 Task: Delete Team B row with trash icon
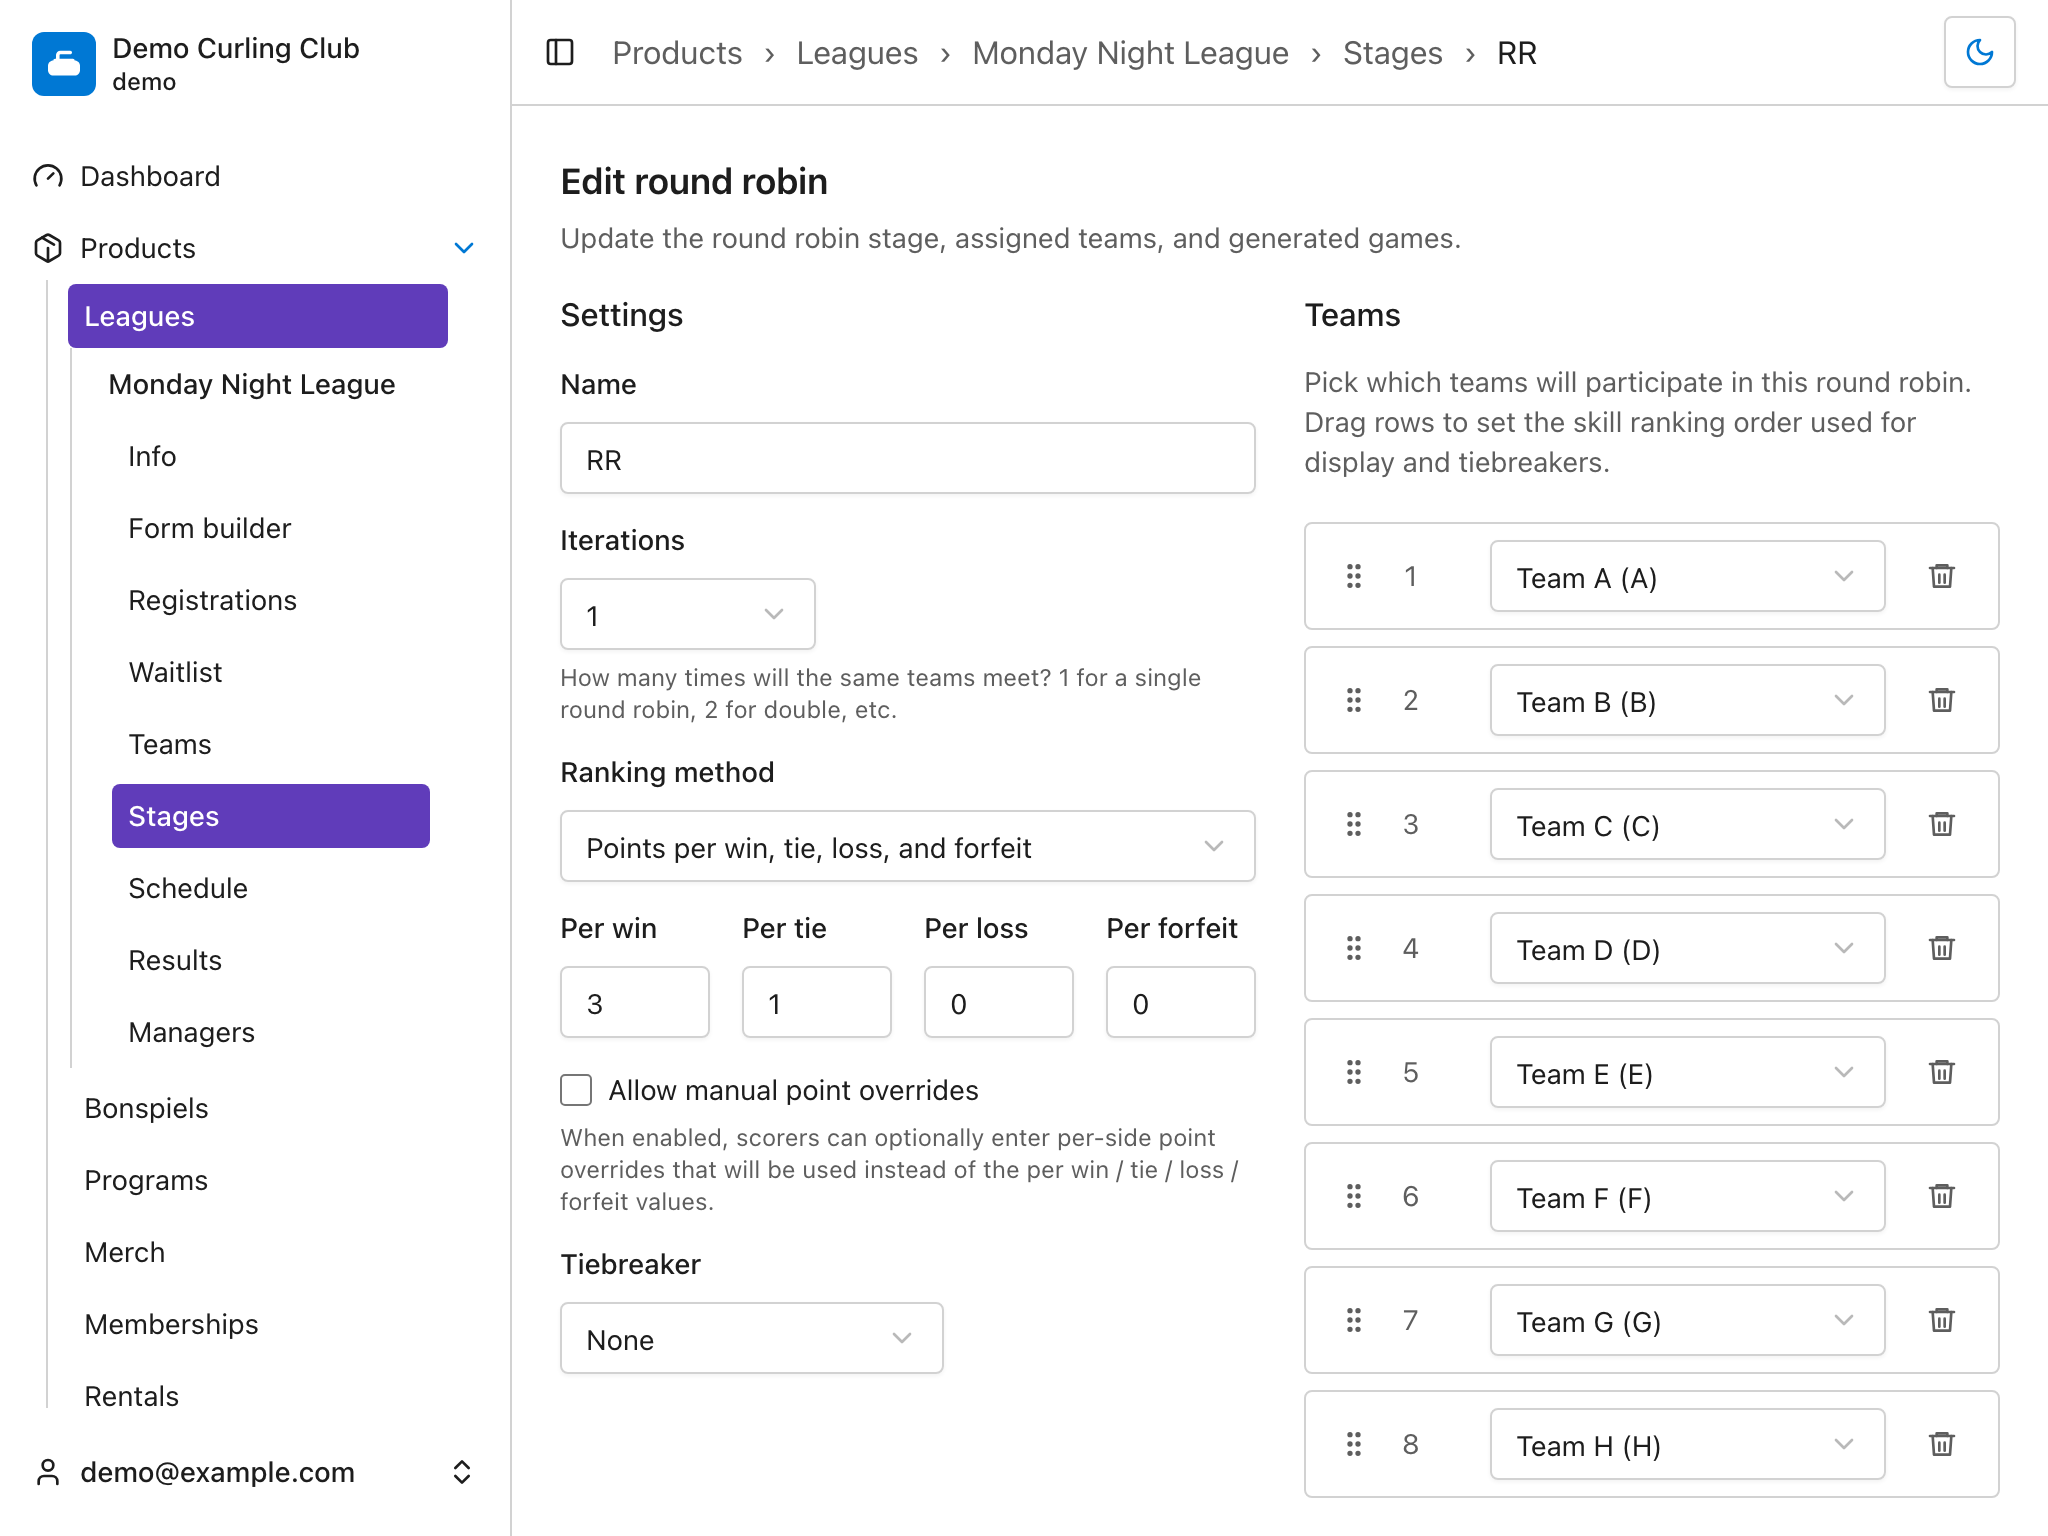click(1941, 700)
